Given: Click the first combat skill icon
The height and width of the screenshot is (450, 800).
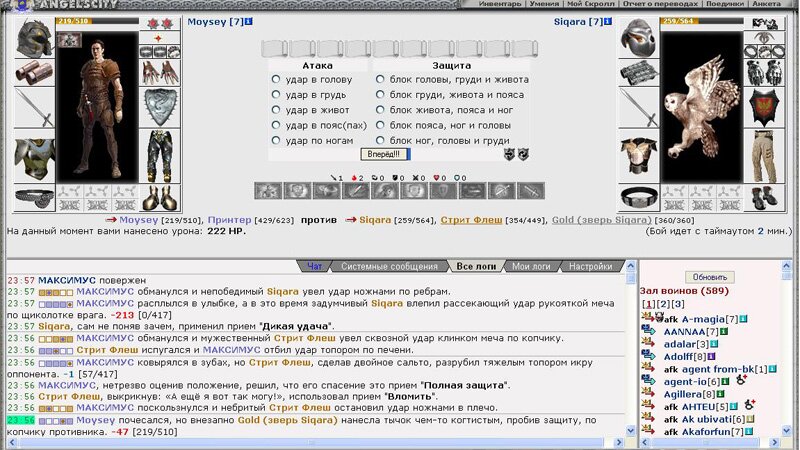Looking at the screenshot, I should pos(267,190).
